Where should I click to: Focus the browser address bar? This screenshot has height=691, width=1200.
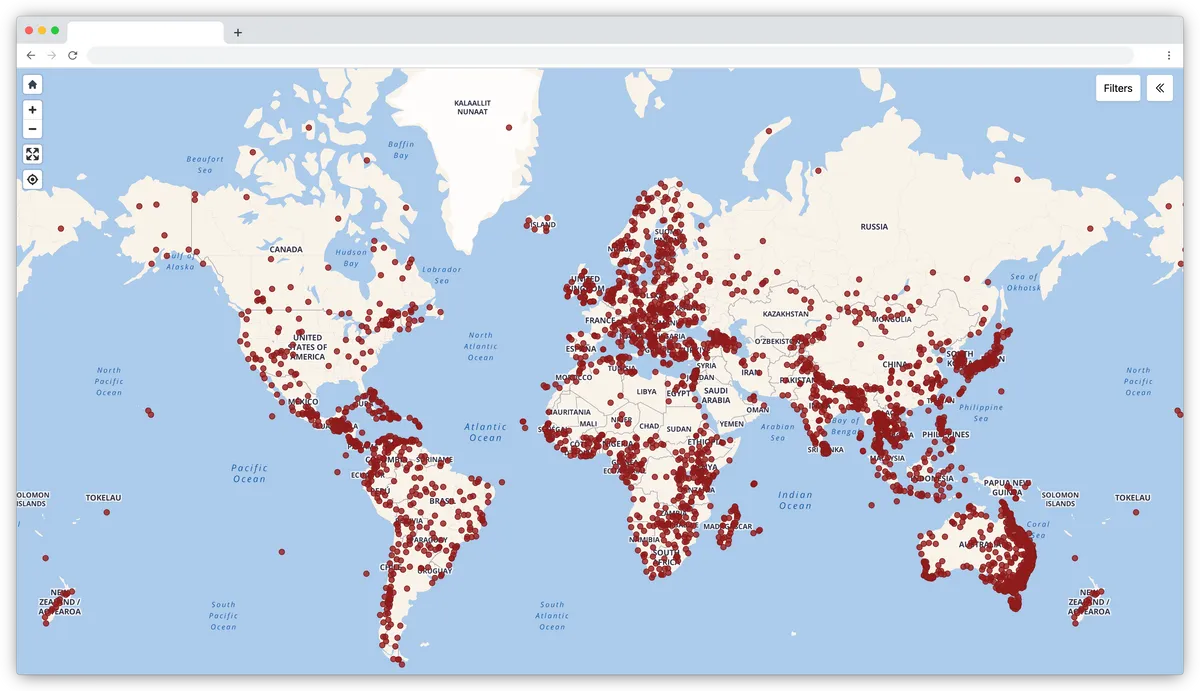tap(610, 55)
